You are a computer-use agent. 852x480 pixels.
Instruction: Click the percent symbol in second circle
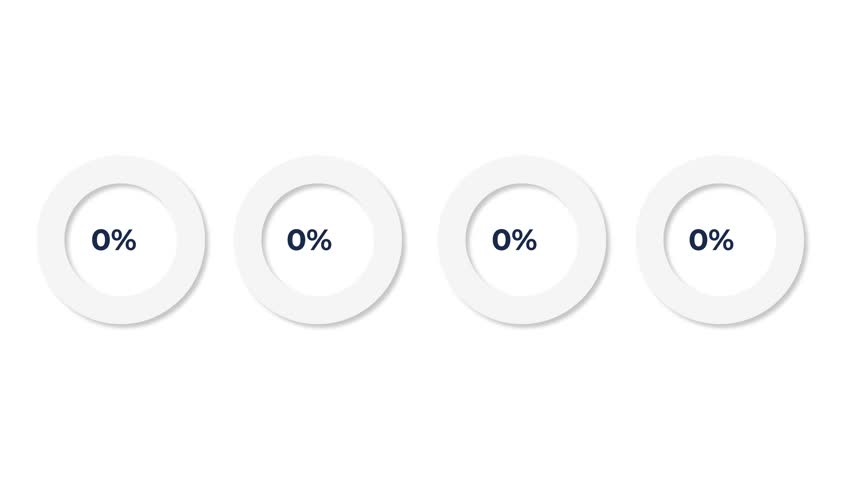[x=320, y=240]
